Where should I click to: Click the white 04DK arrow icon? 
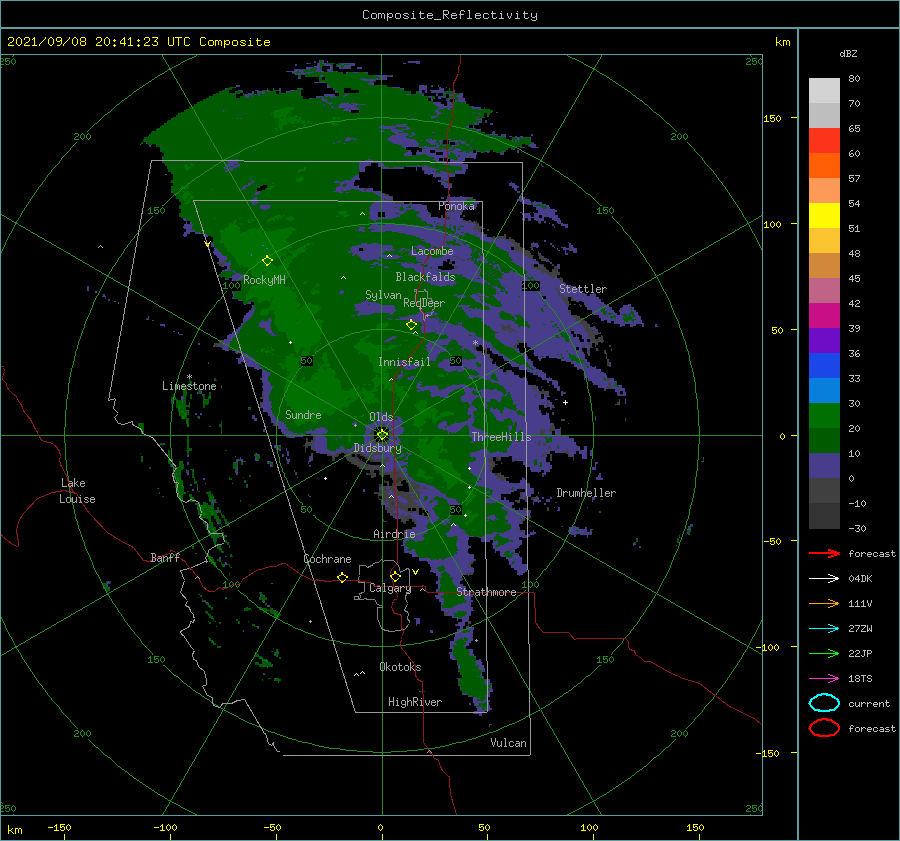824,578
